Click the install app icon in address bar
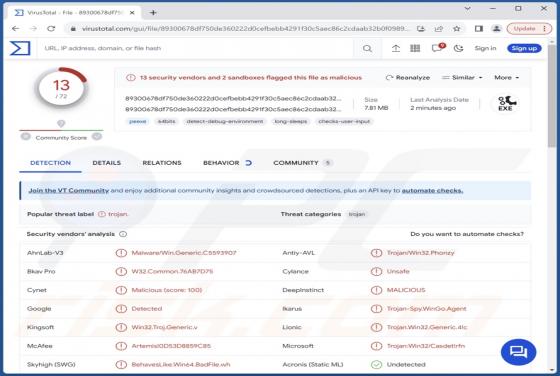The width and height of the screenshot is (560, 376). pyautogui.click(x=421, y=29)
